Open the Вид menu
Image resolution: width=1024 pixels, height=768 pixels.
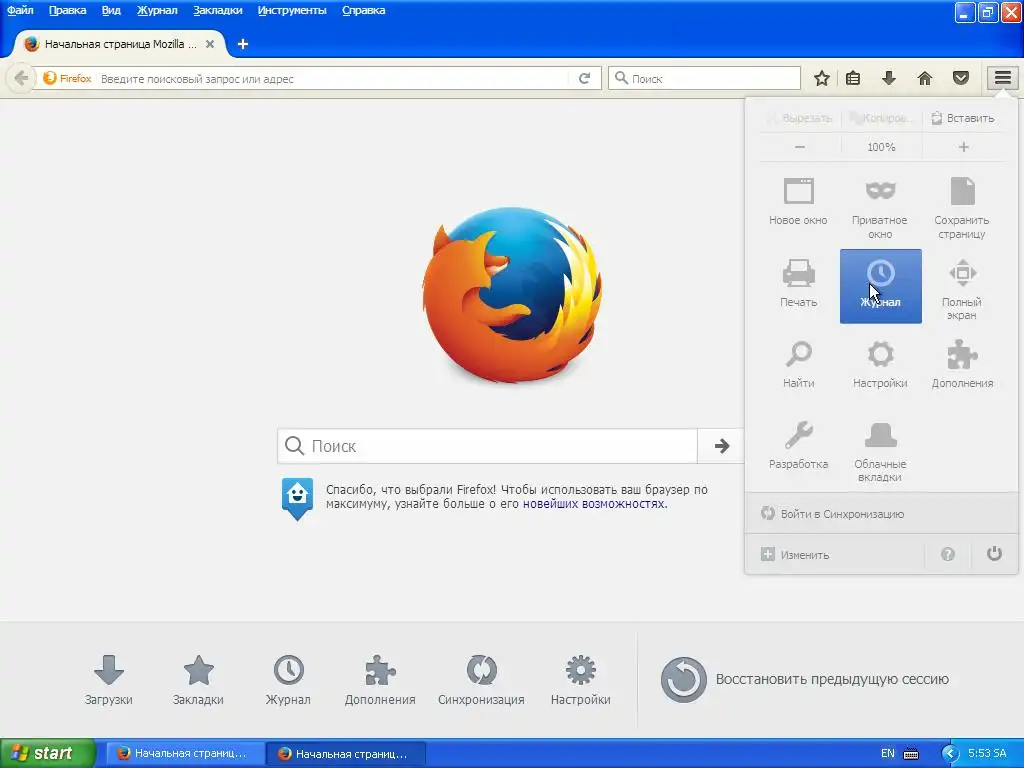tap(111, 10)
